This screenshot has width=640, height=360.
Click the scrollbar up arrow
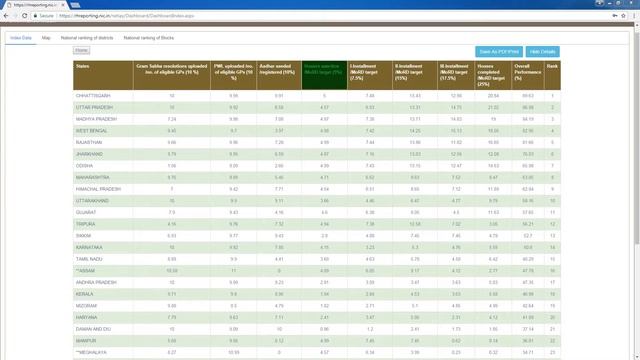point(637,25)
